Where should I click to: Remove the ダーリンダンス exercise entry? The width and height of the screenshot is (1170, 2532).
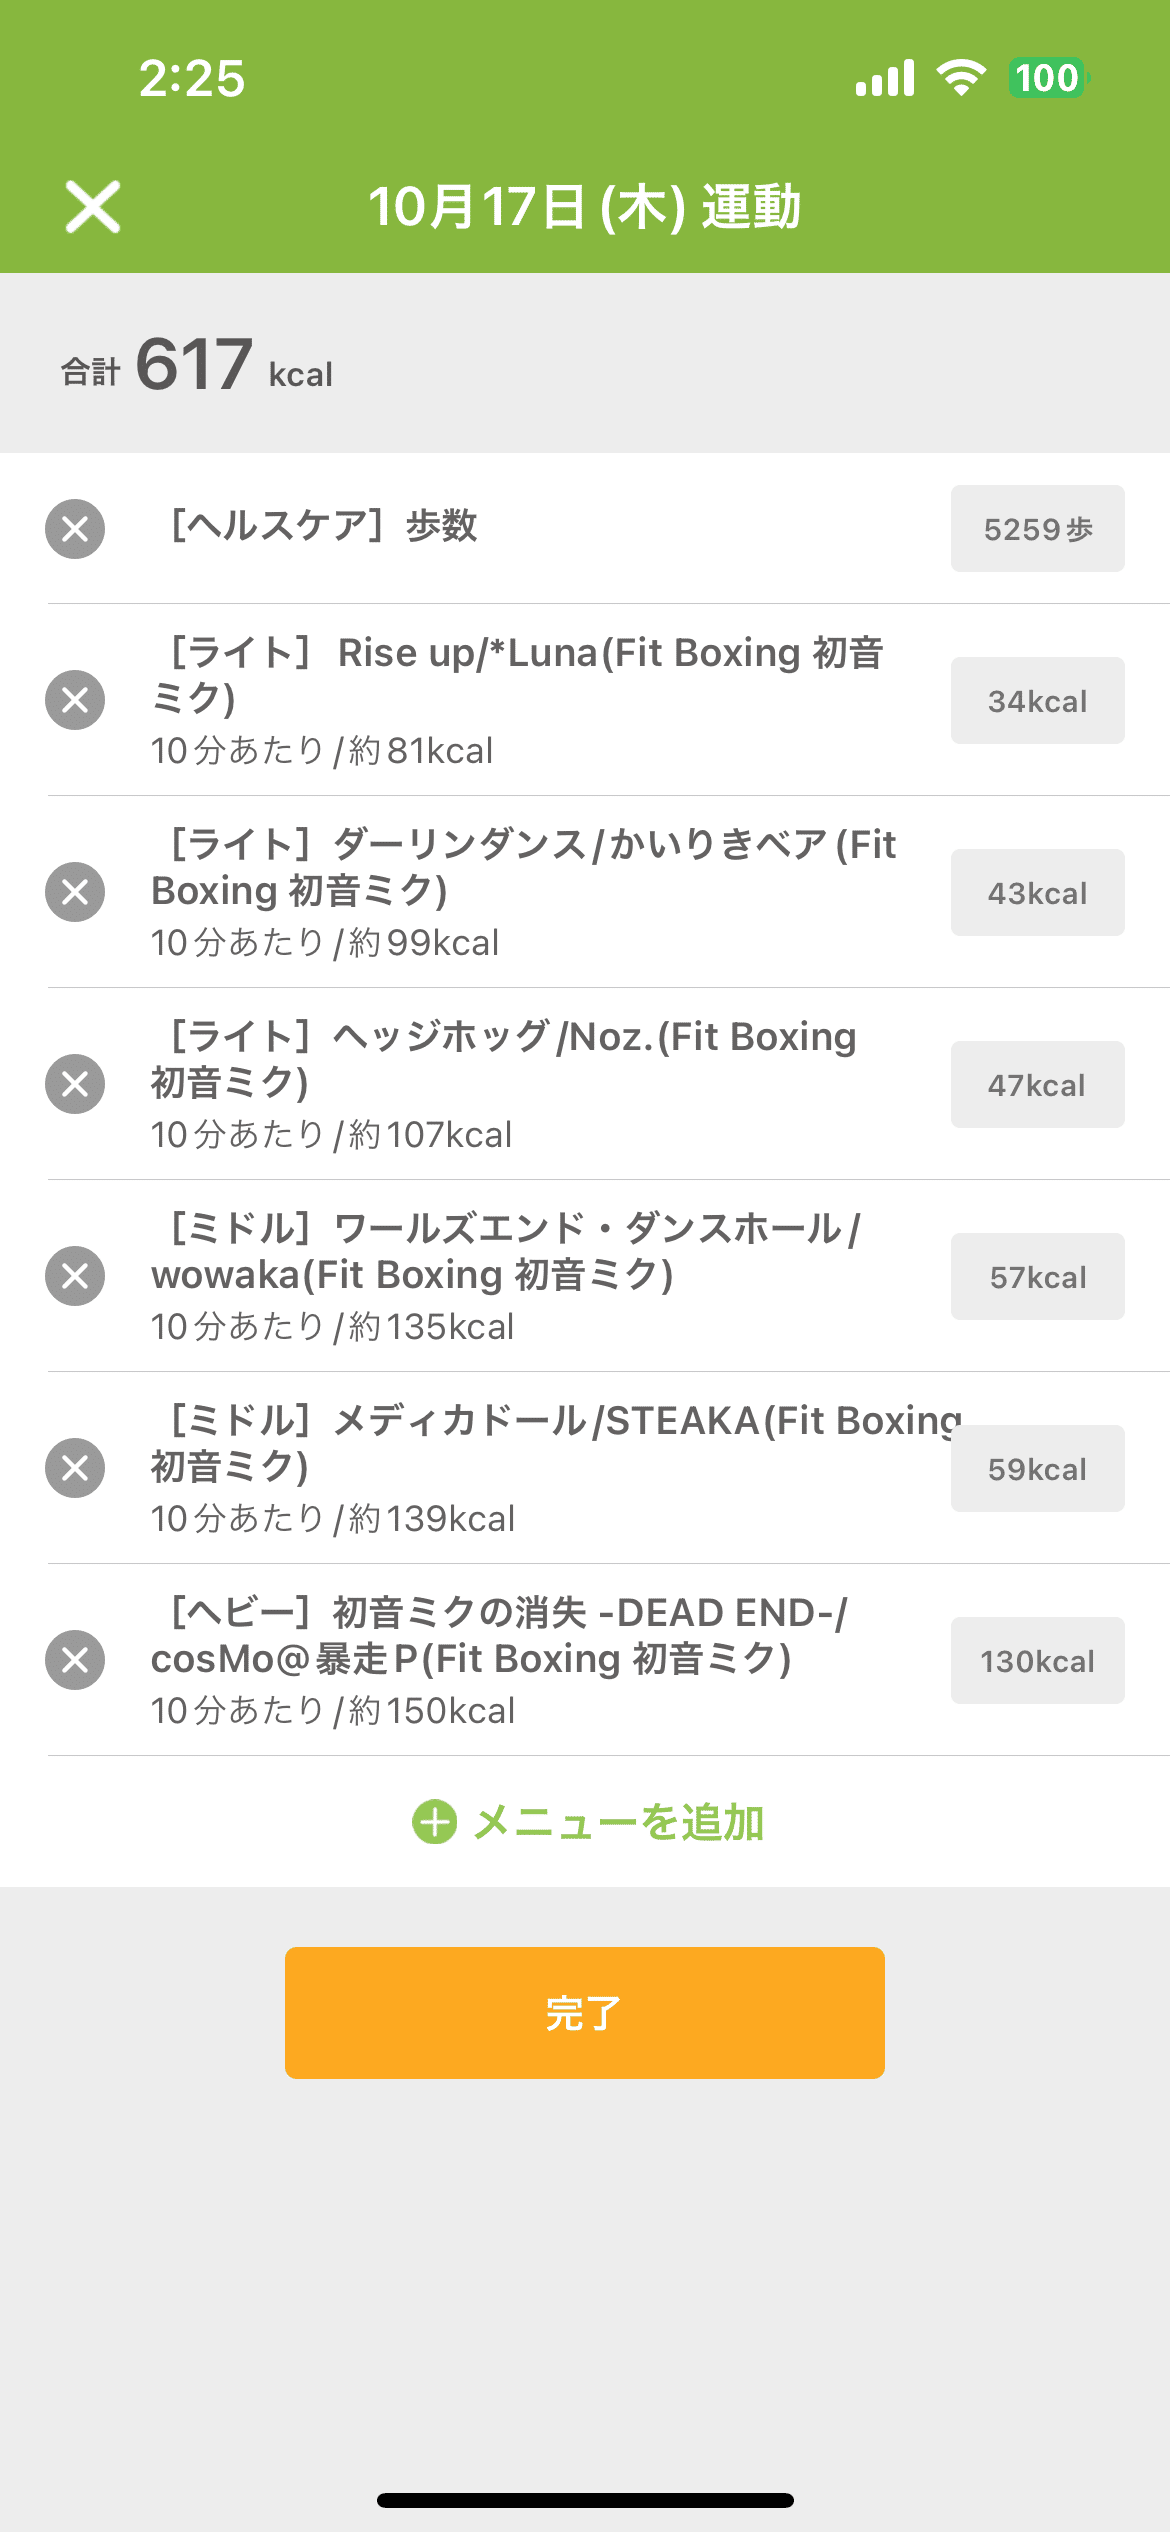pos(75,892)
